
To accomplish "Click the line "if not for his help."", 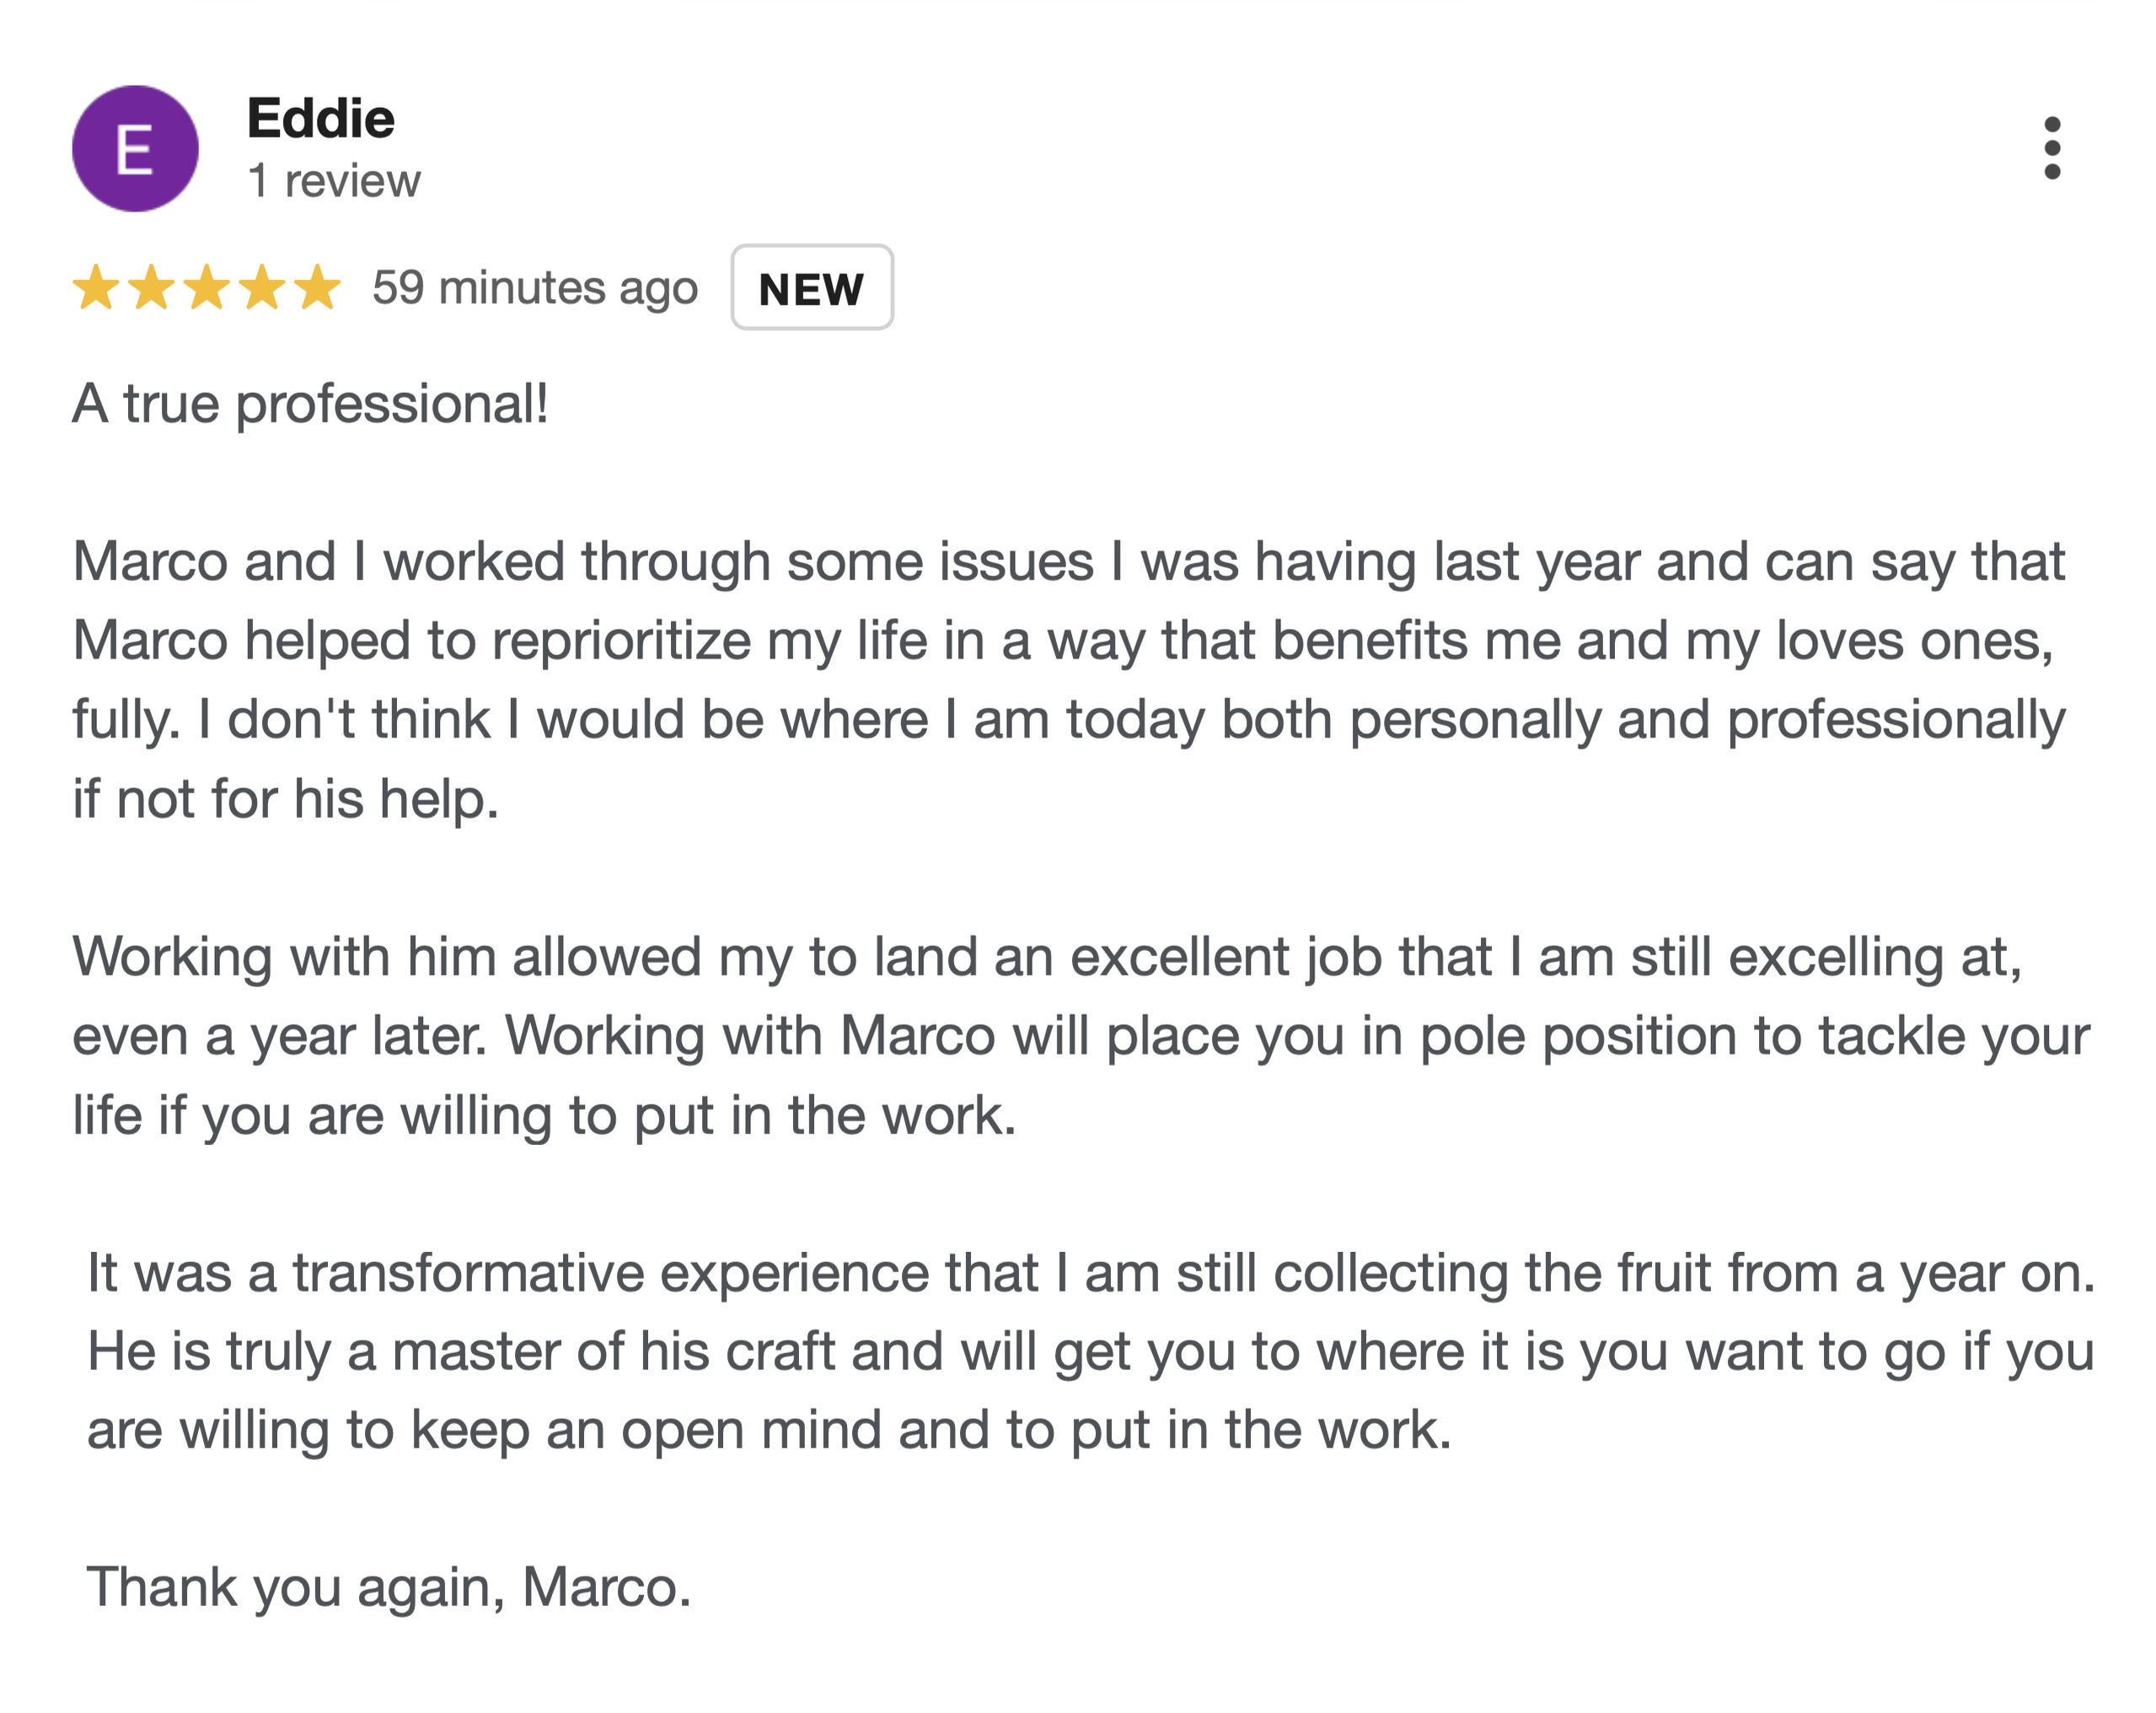I will (285, 799).
